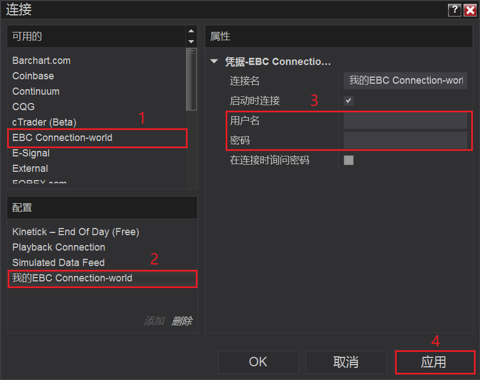Move provider list up with arrow
This screenshot has height=380, width=480.
click(191, 31)
